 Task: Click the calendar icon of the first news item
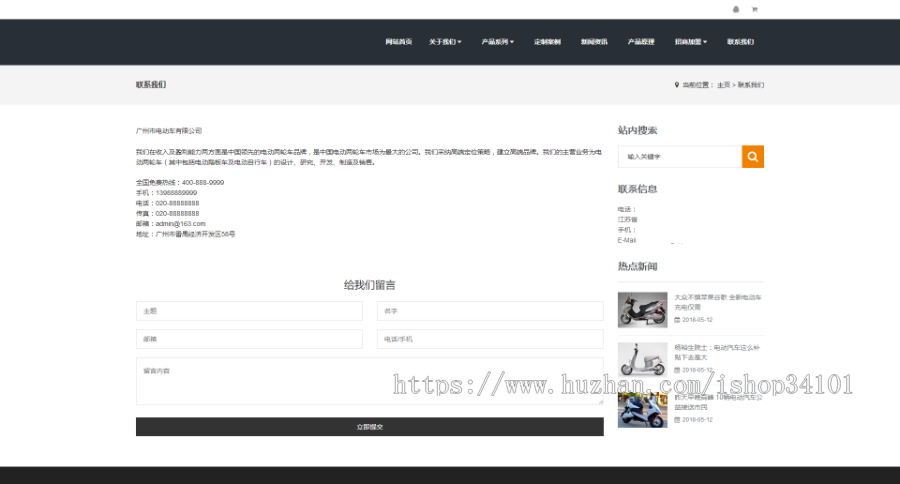(677, 320)
